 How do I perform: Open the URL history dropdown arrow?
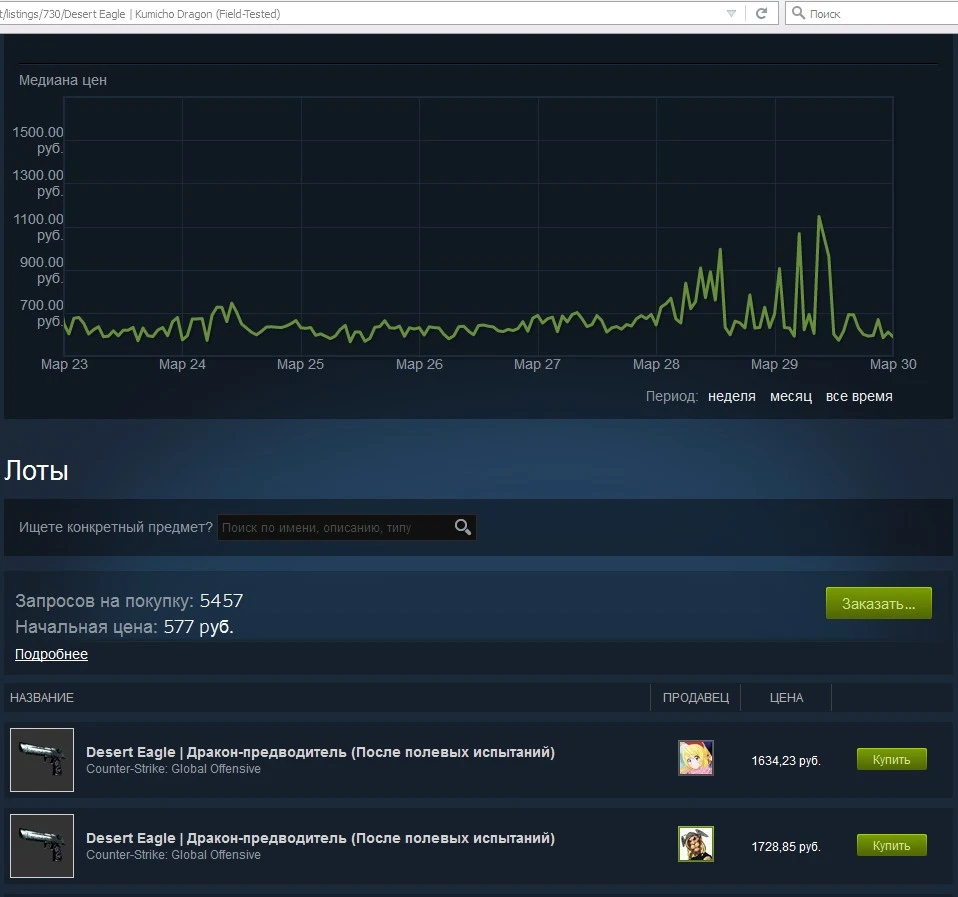coord(731,13)
